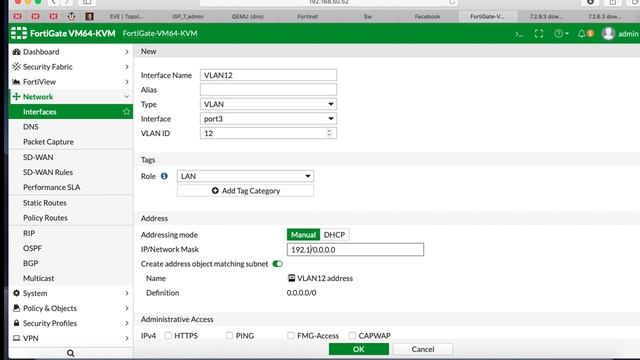Click the VLAN12 address object icon
The height and width of the screenshot is (360, 640).
click(291, 278)
